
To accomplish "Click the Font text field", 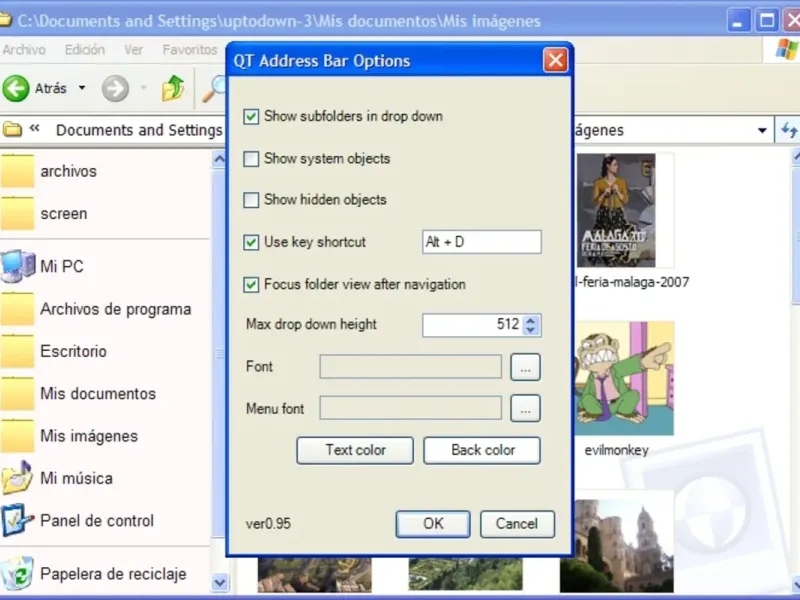I will (411, 367).
